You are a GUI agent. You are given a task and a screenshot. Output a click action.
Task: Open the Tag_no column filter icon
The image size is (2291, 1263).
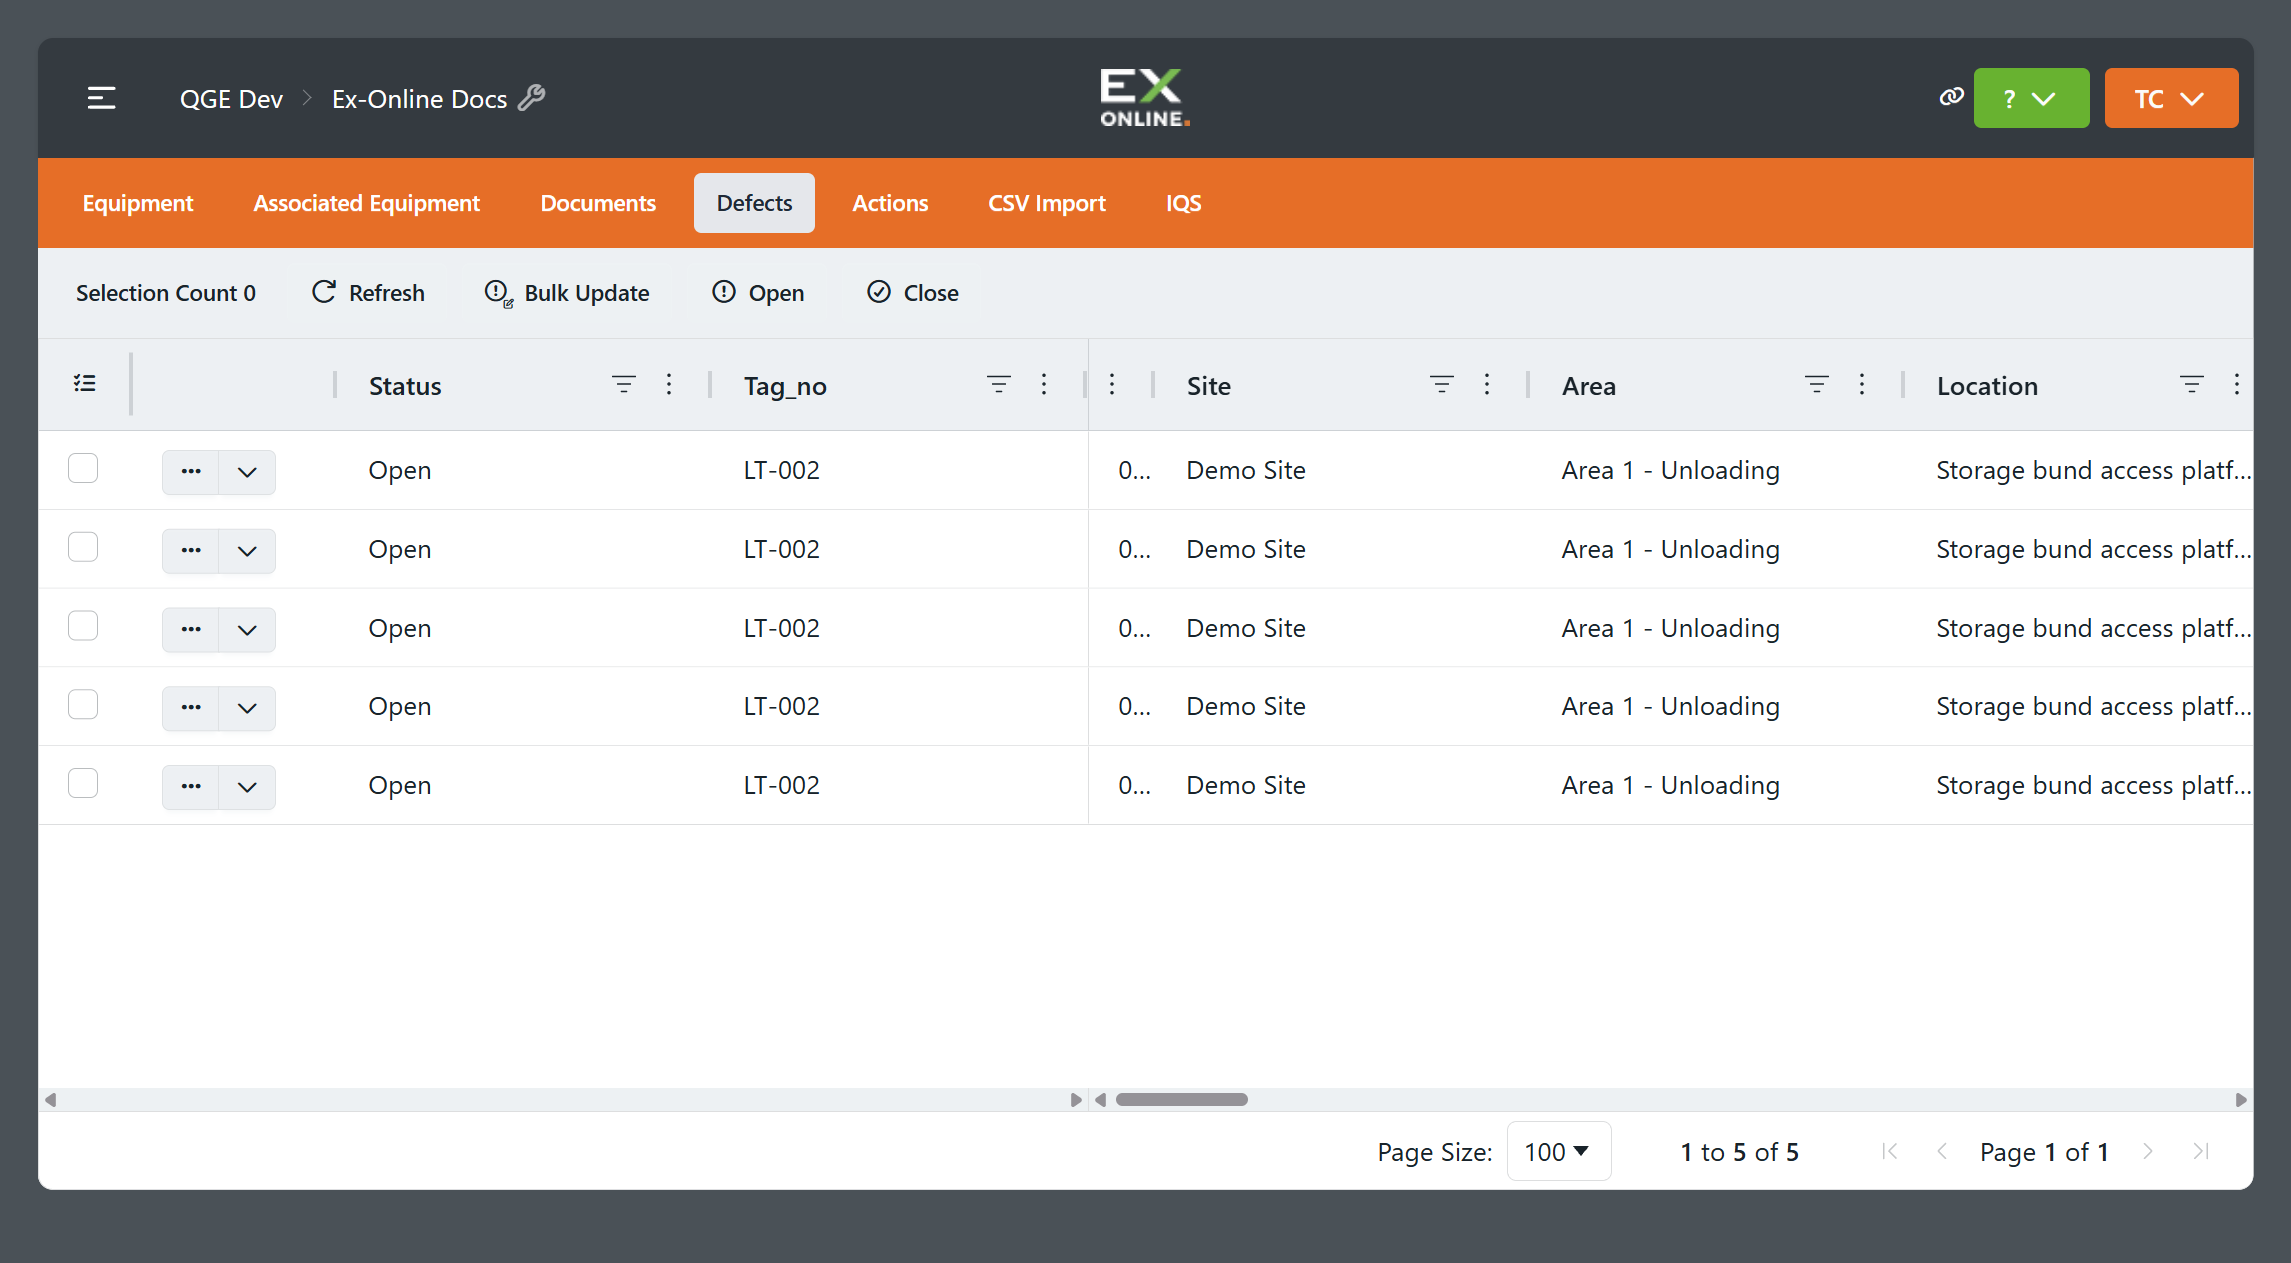(998, 384)
